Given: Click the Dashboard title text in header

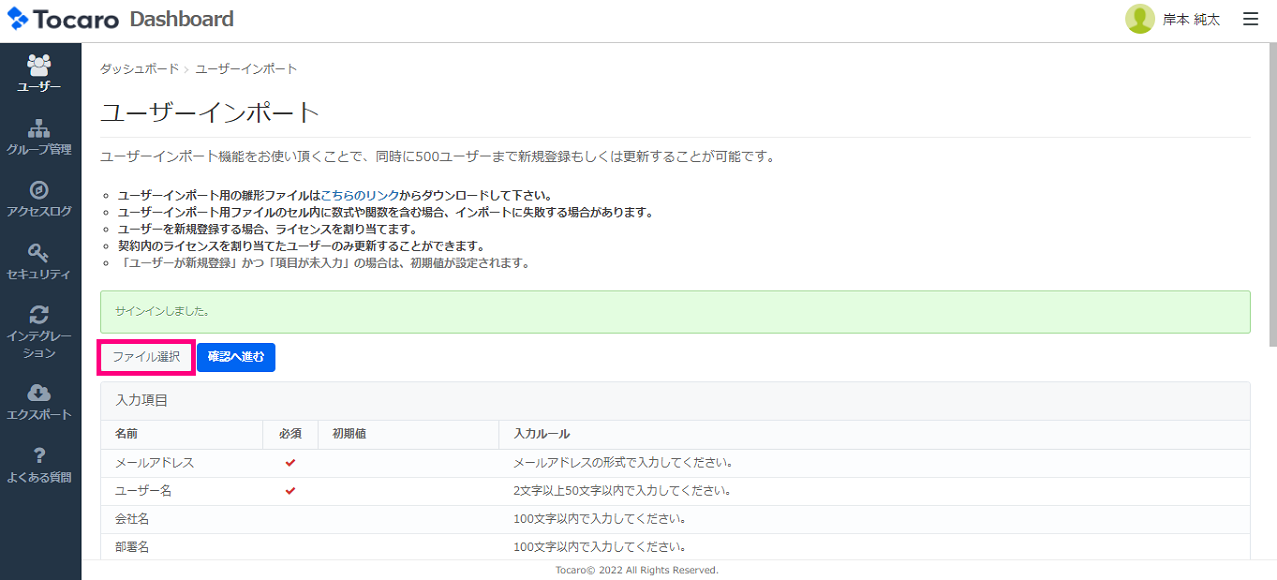Looking at the screenshot, I should [181, 19].
